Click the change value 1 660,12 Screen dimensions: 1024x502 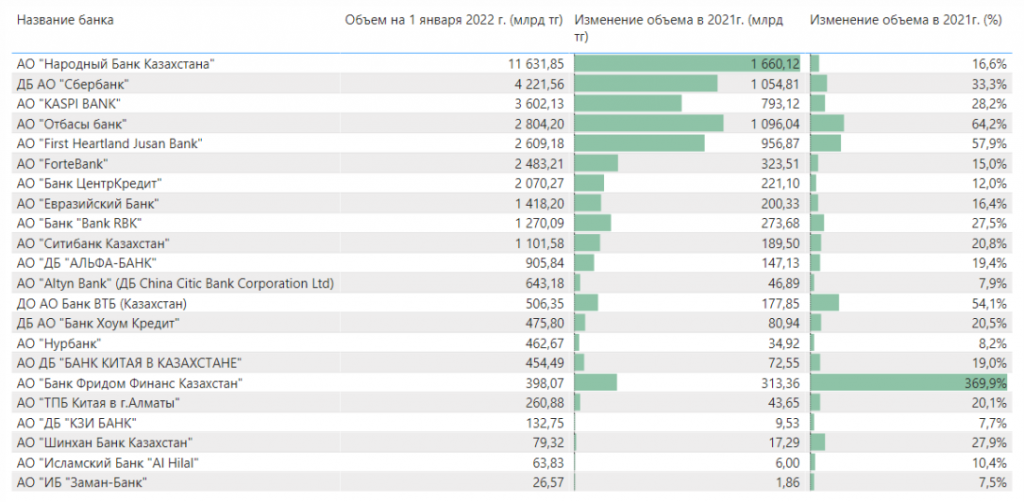pos(775,64)
